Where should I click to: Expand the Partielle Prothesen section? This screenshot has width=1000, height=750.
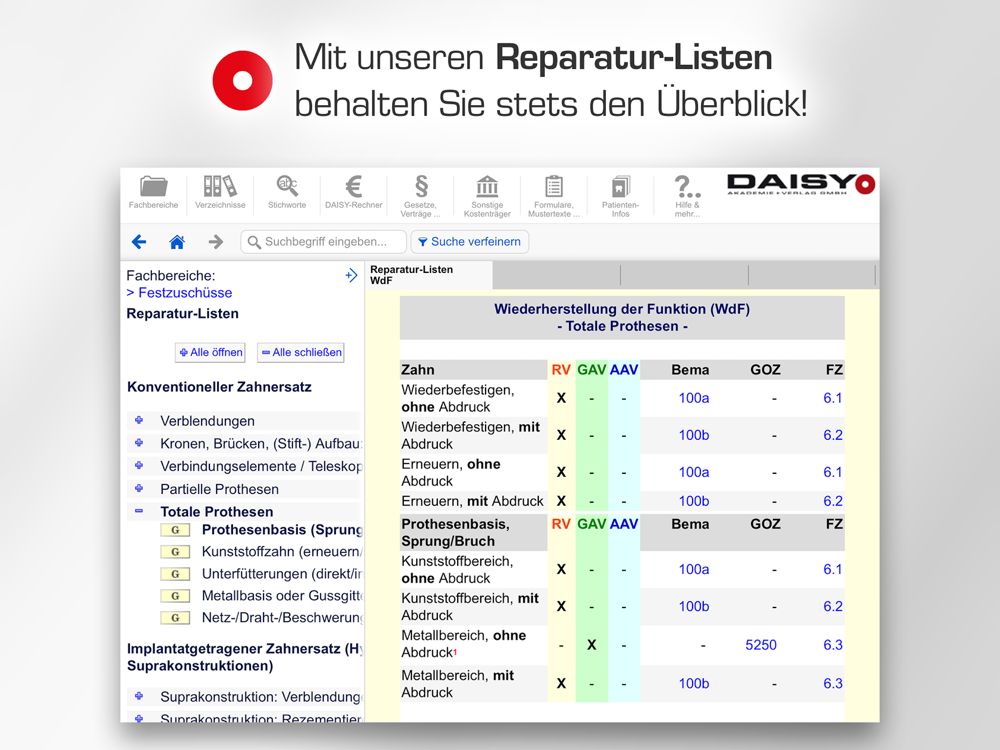(x=139, y=489)
